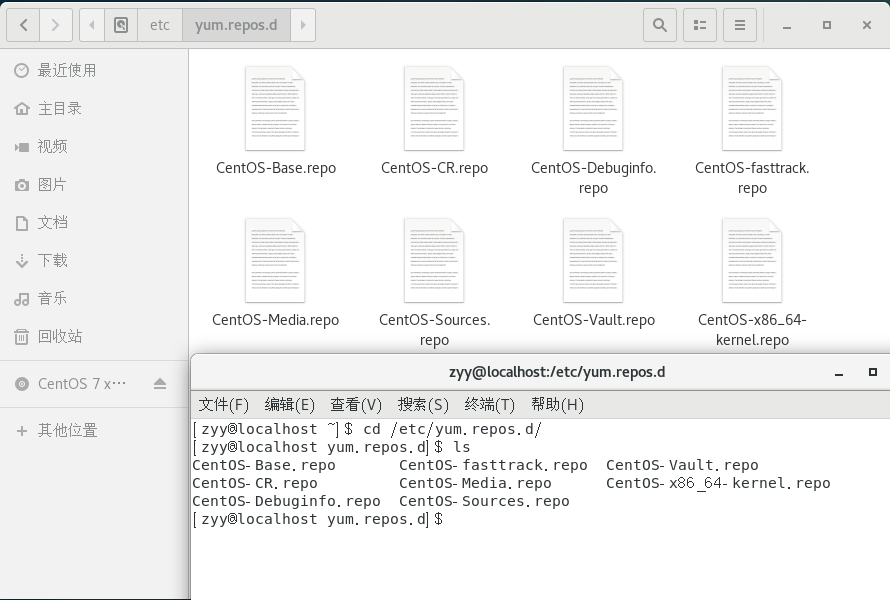Click CentOS-Sources.repo in terminal output

[x=484, y=502]
